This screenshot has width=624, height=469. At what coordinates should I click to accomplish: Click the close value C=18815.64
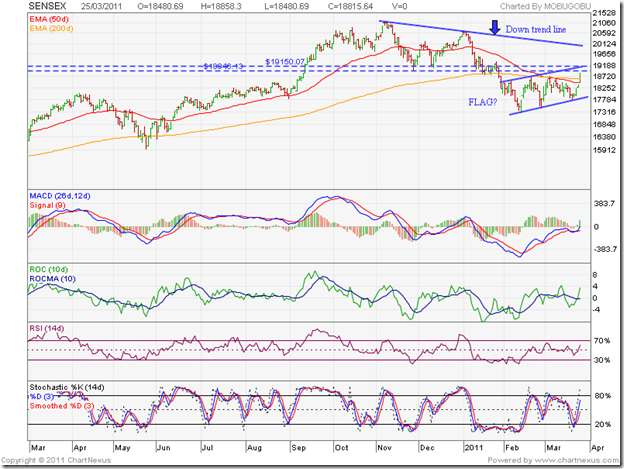coord(350,6)
